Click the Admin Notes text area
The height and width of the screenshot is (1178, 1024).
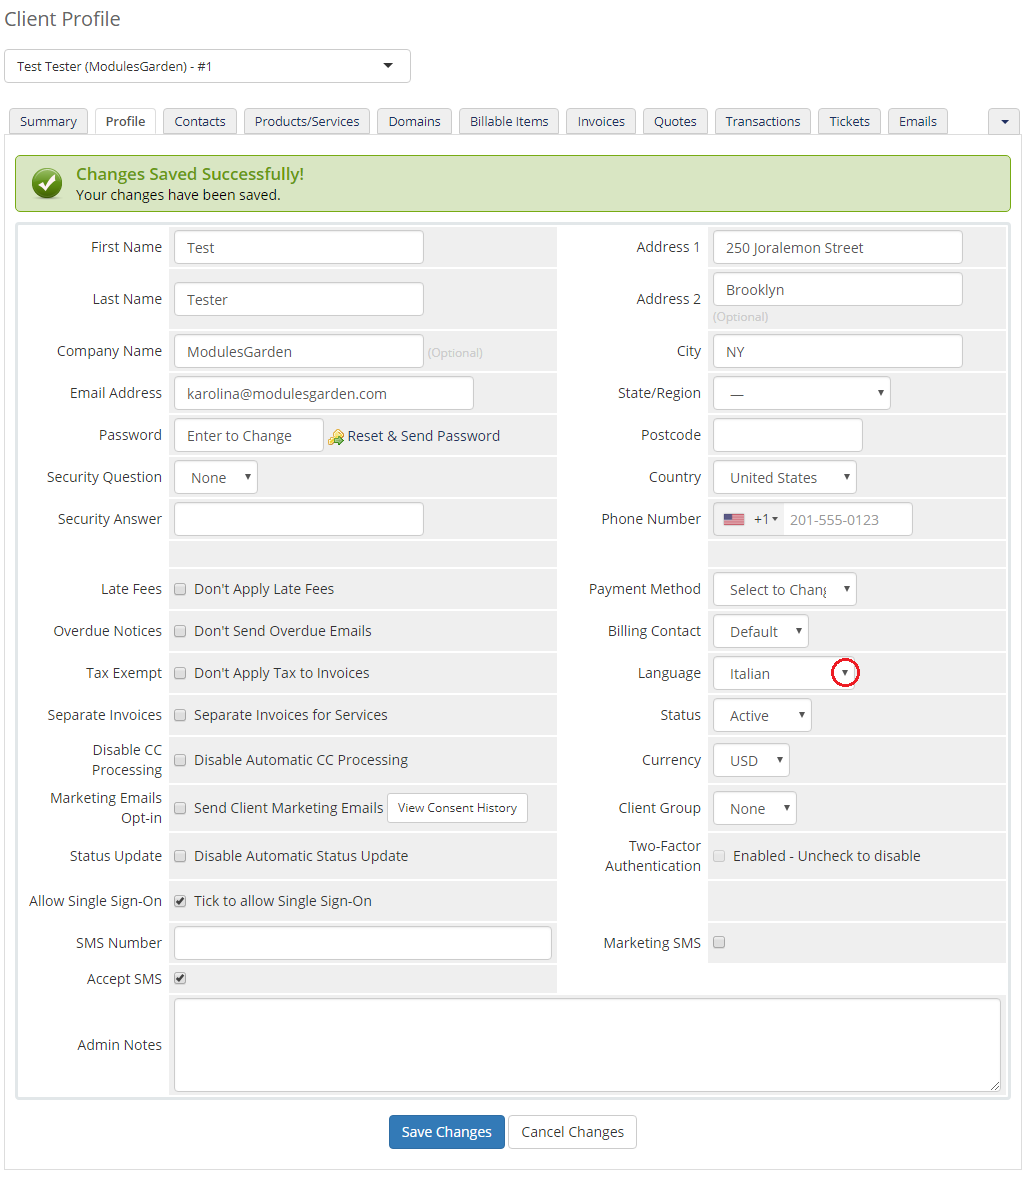pyautogui.click(x=588, y=1045)
